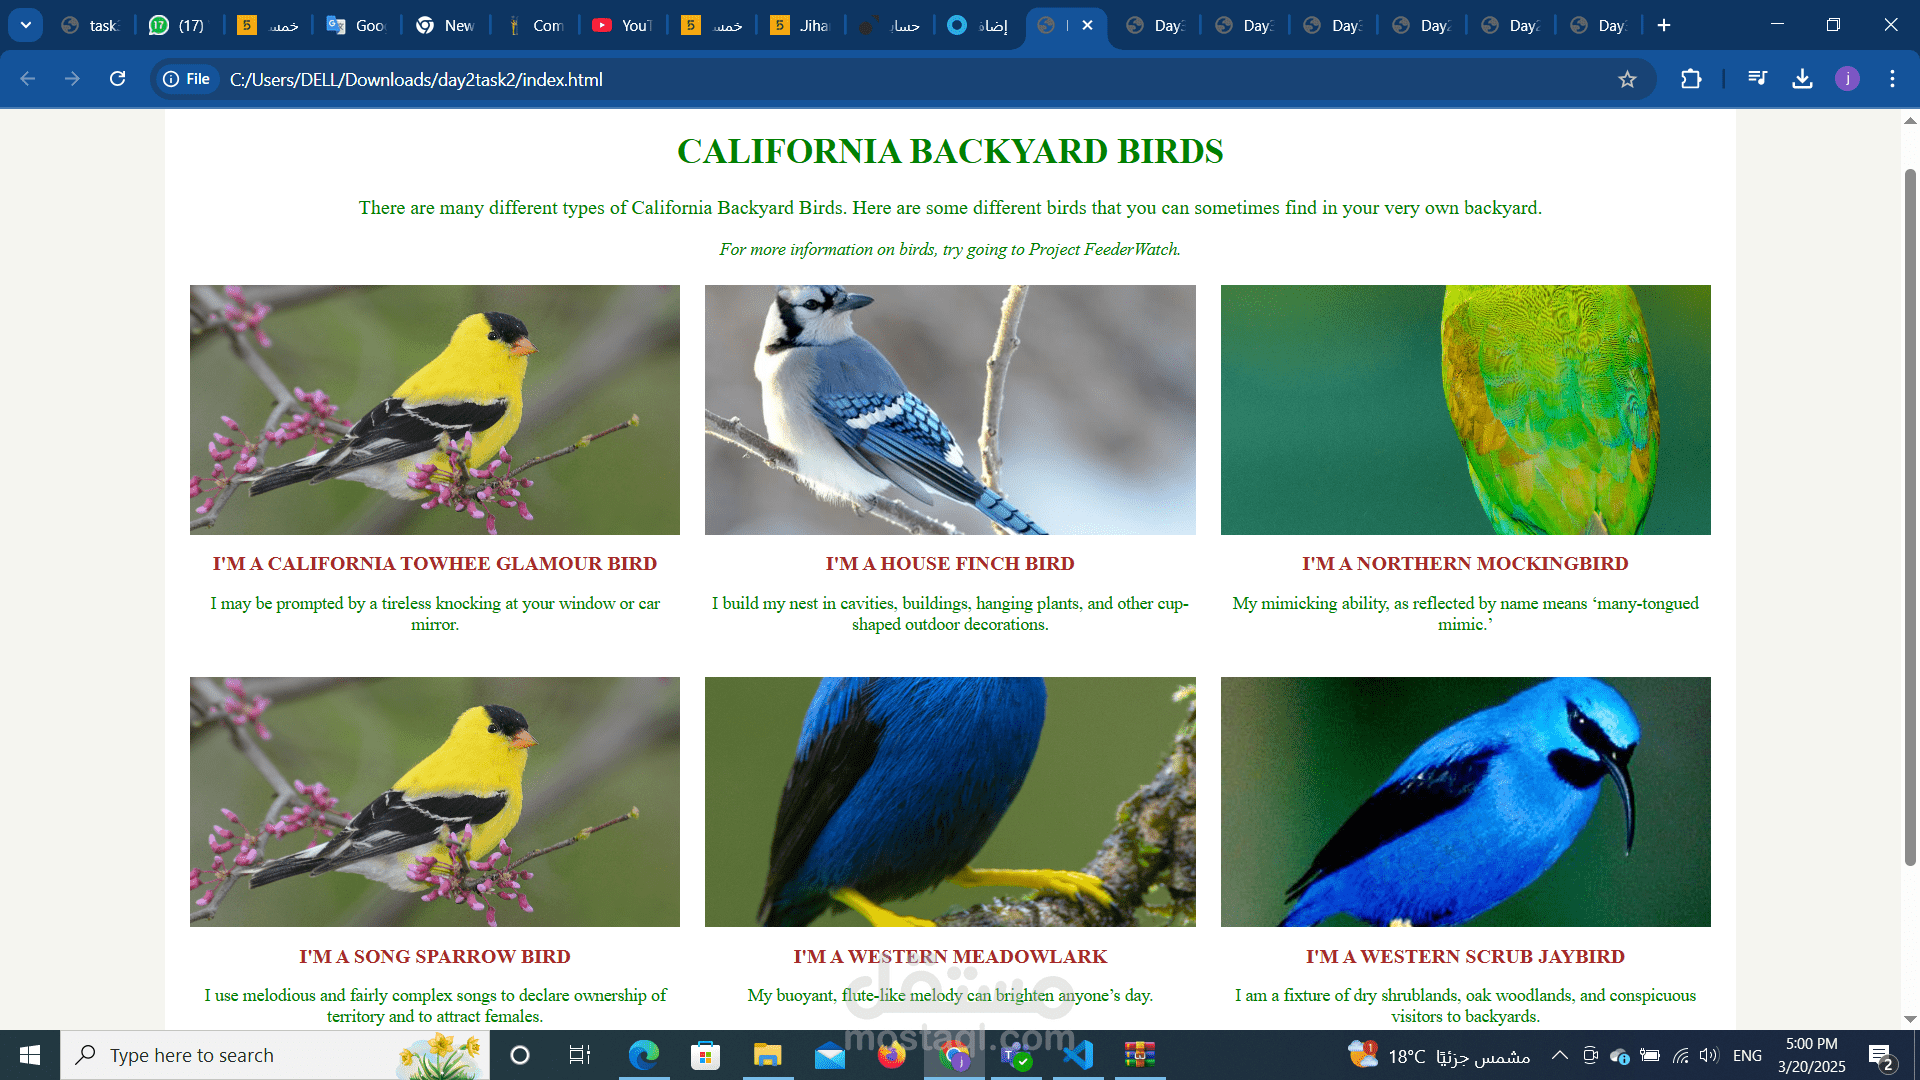Click 'I'M A NORTHERN MOCKINGBIRD' title
This screenshot has width=1920, height=1080.
click(1465, 564)
